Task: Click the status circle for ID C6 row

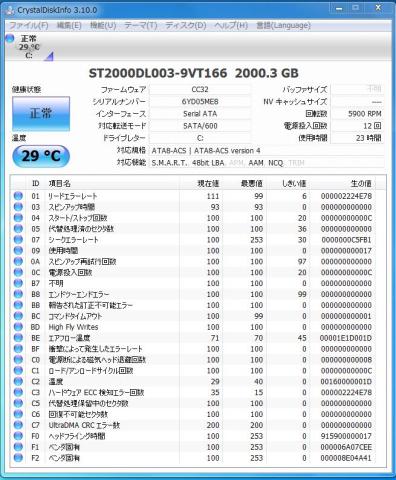Action: 18,414
